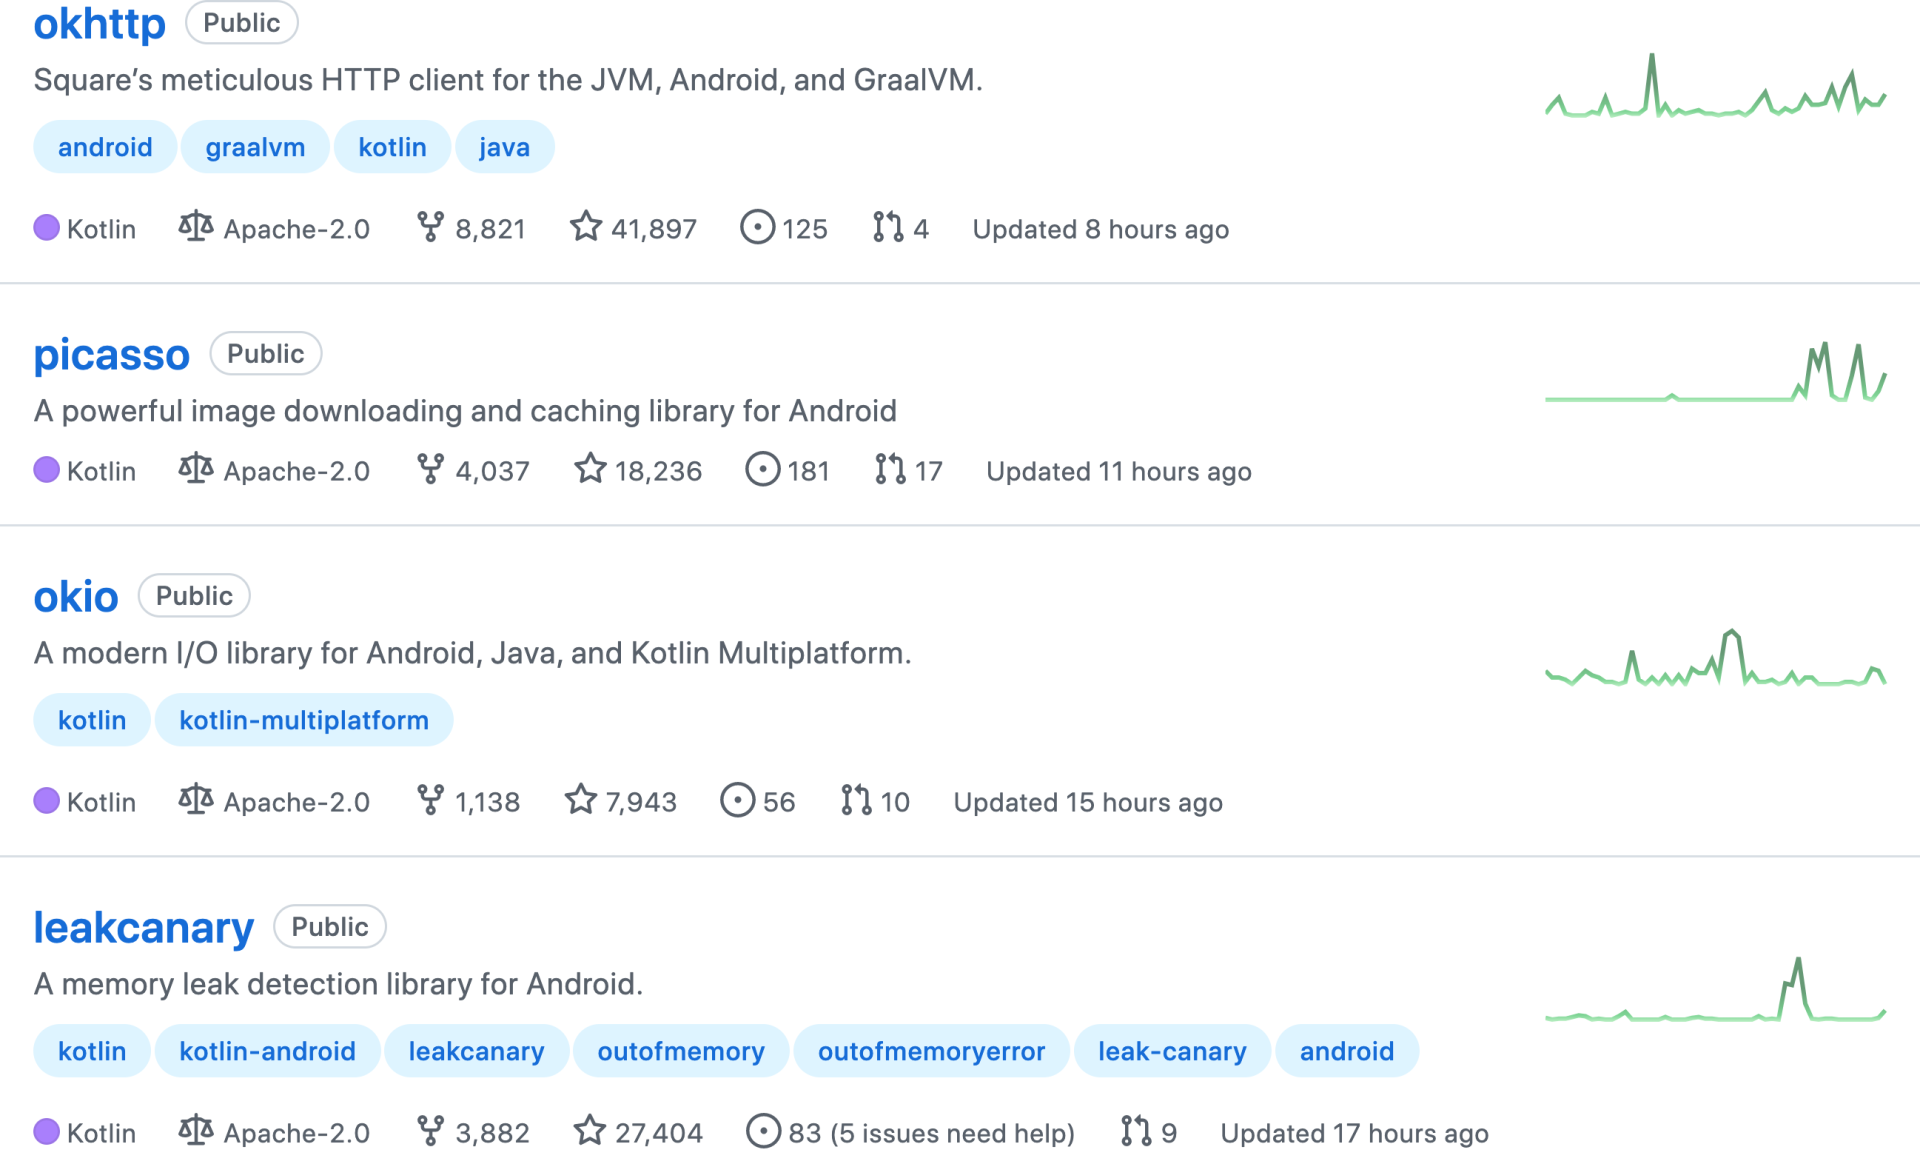Click the picasso open issues icon

click(762, 470)
